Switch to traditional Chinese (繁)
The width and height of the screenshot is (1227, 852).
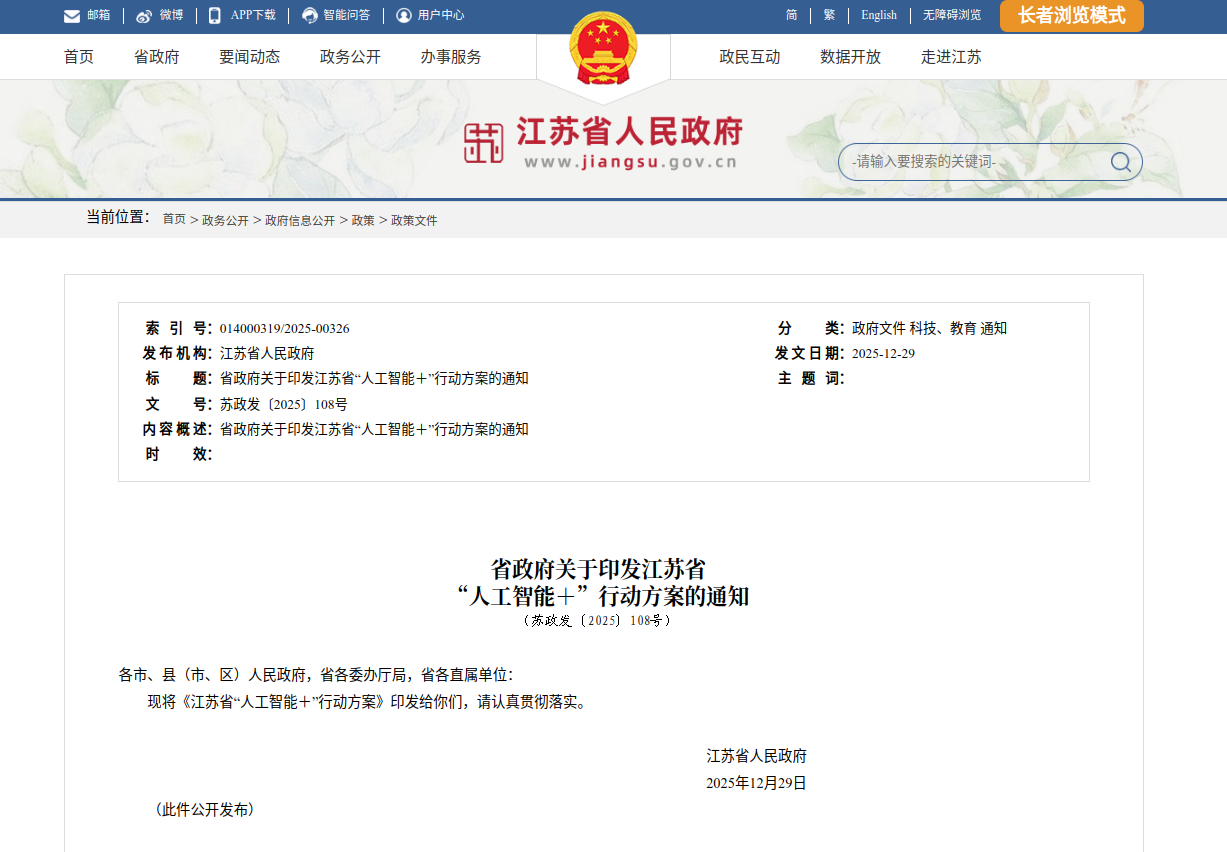(x=829, y=15)
